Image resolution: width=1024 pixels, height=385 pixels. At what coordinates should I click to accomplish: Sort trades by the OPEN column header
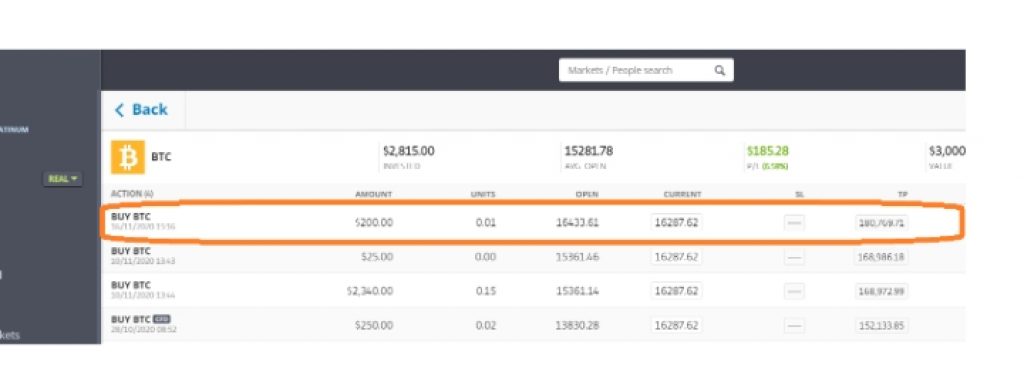[x=587, y=194]
